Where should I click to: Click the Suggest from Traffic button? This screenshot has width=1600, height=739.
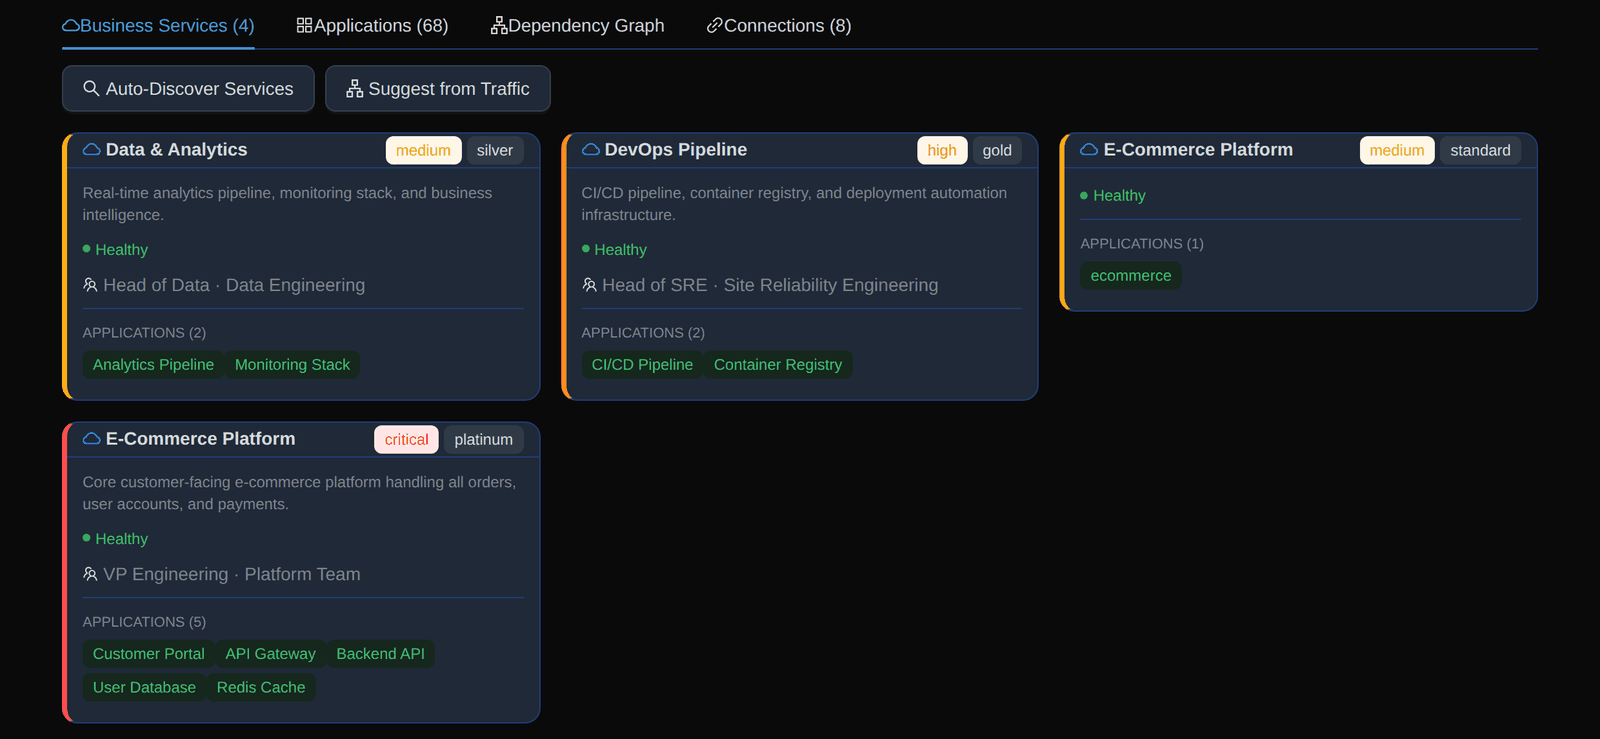pyautogui.click(x=438, y=89)
